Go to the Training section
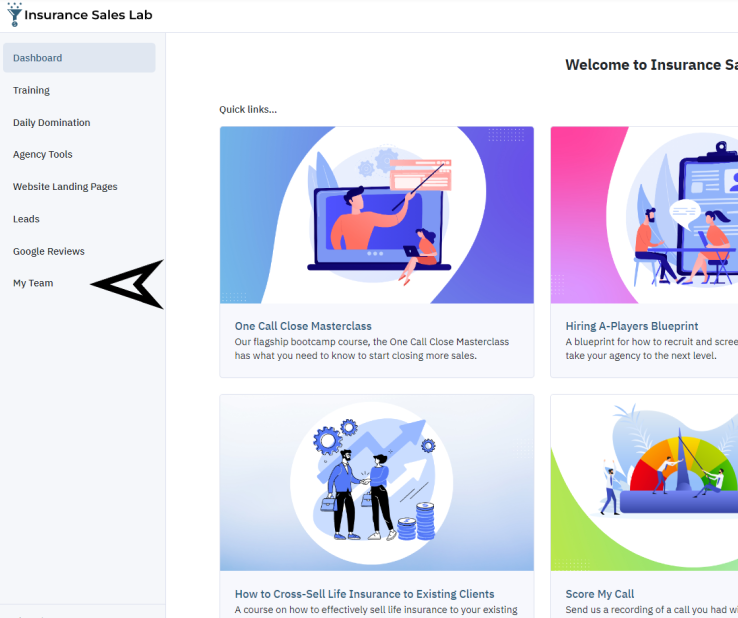Screen dimensions: 738x618 pyautogui.click(x=31, y=90)
